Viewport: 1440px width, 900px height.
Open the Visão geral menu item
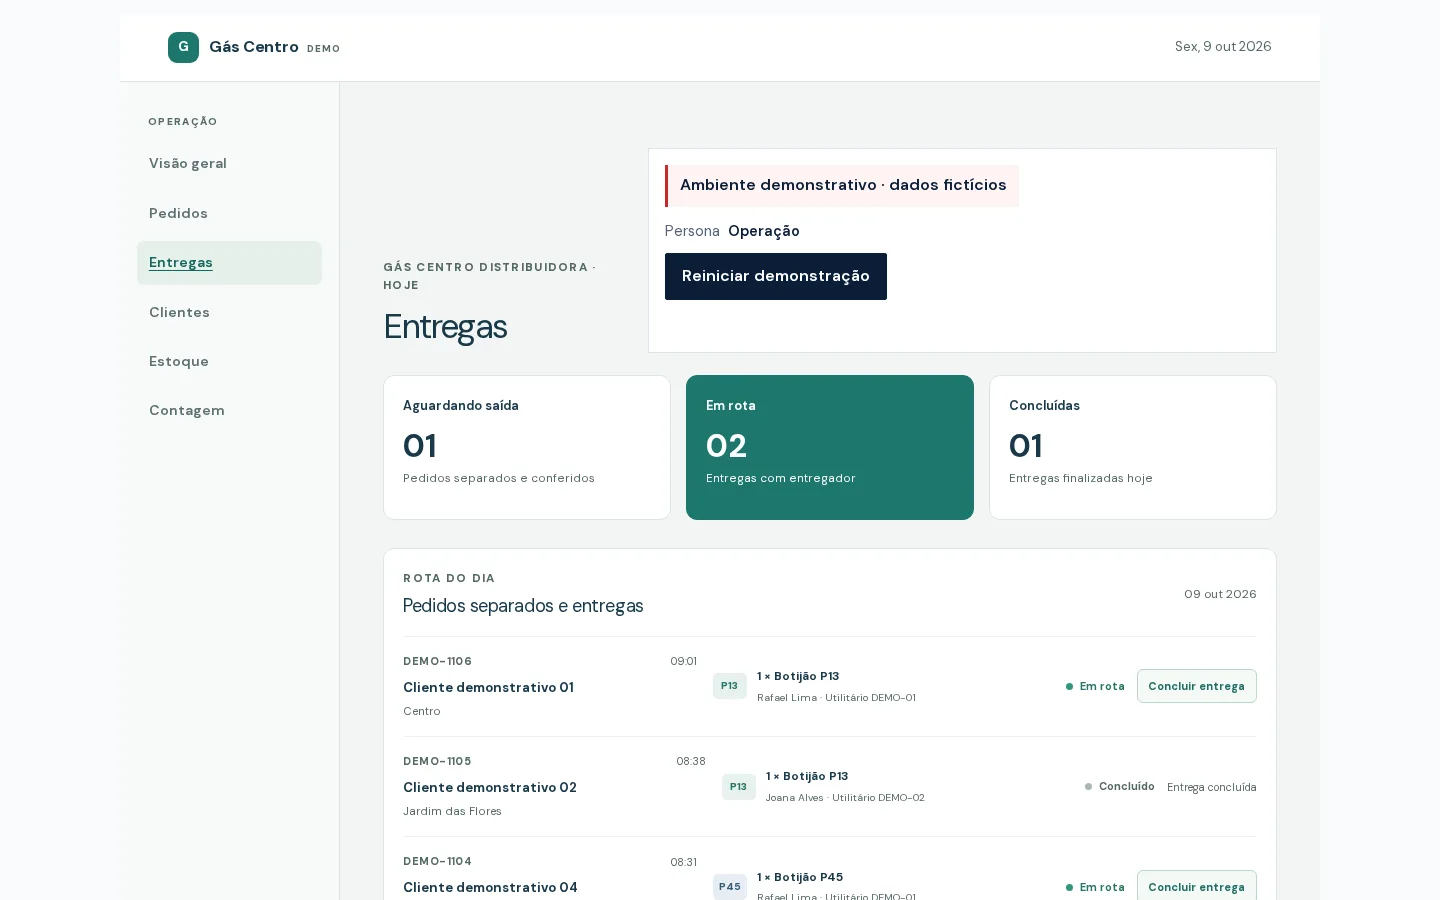(x=229, y=163)
